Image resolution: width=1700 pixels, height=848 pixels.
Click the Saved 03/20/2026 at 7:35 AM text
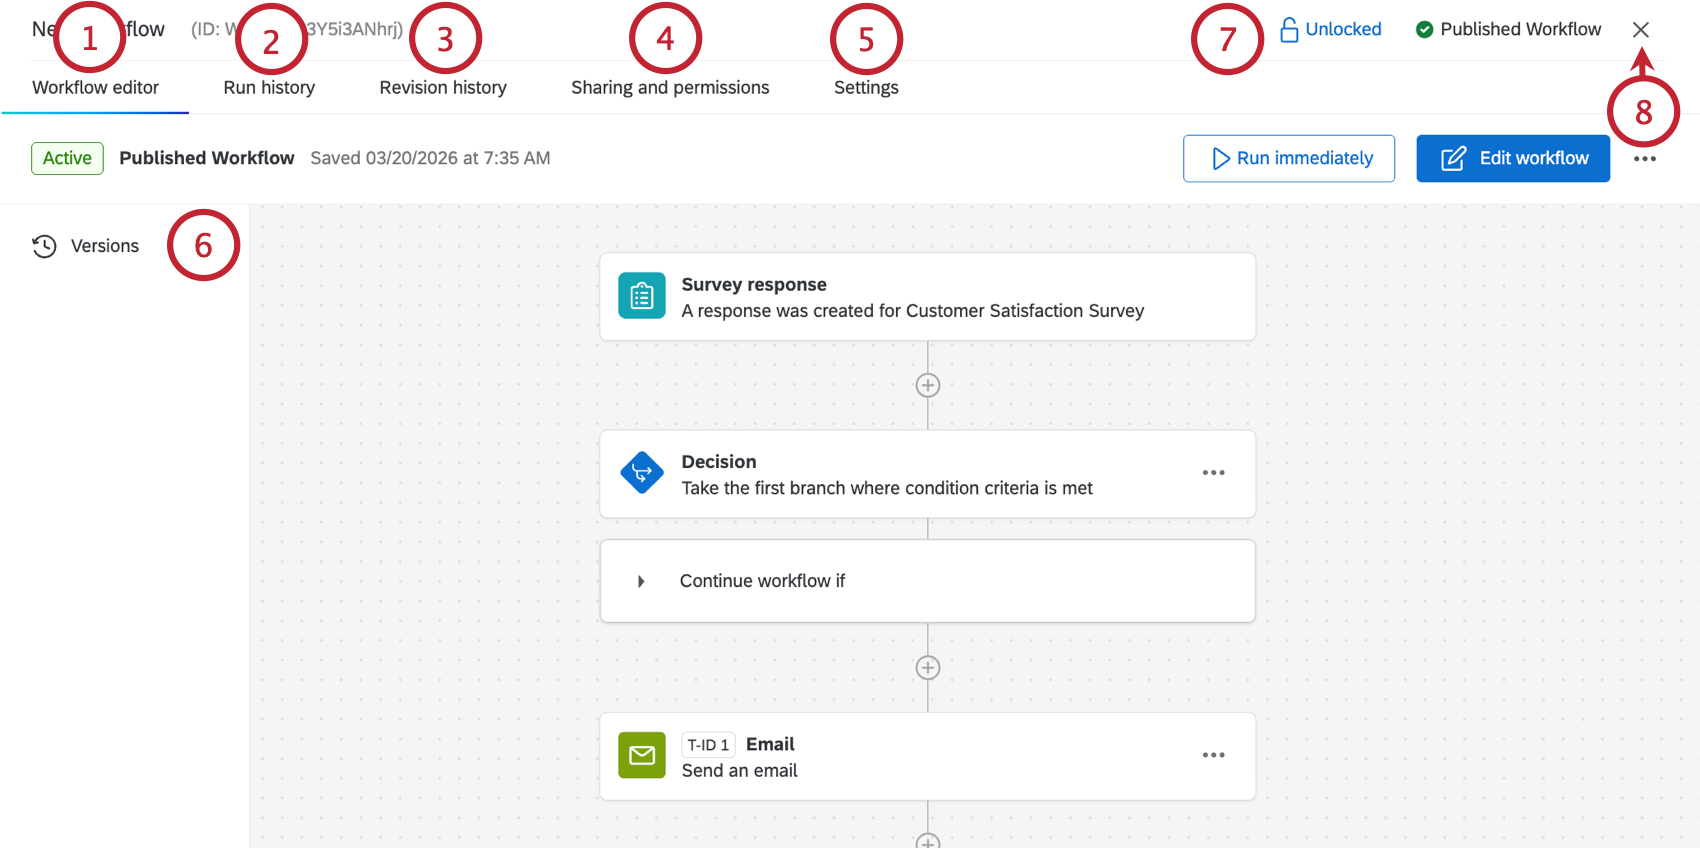pyautogui.click(x=430, y=158)
